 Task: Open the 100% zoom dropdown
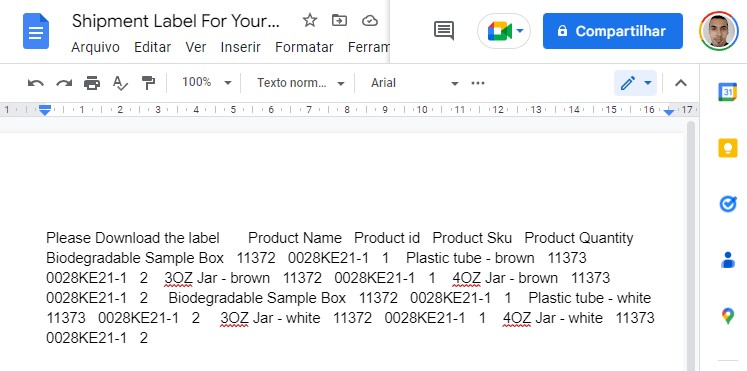coord(206,83)
